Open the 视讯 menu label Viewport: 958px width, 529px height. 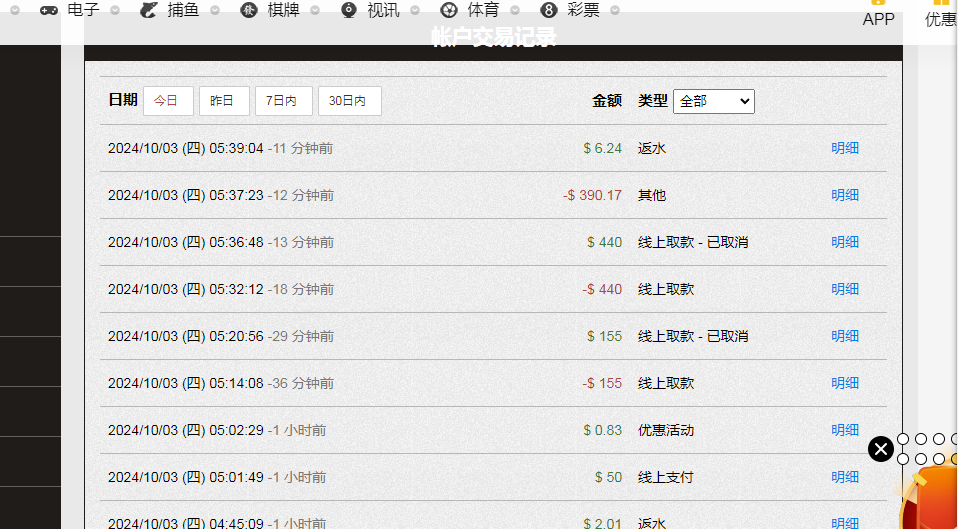(x=383, y=10)
